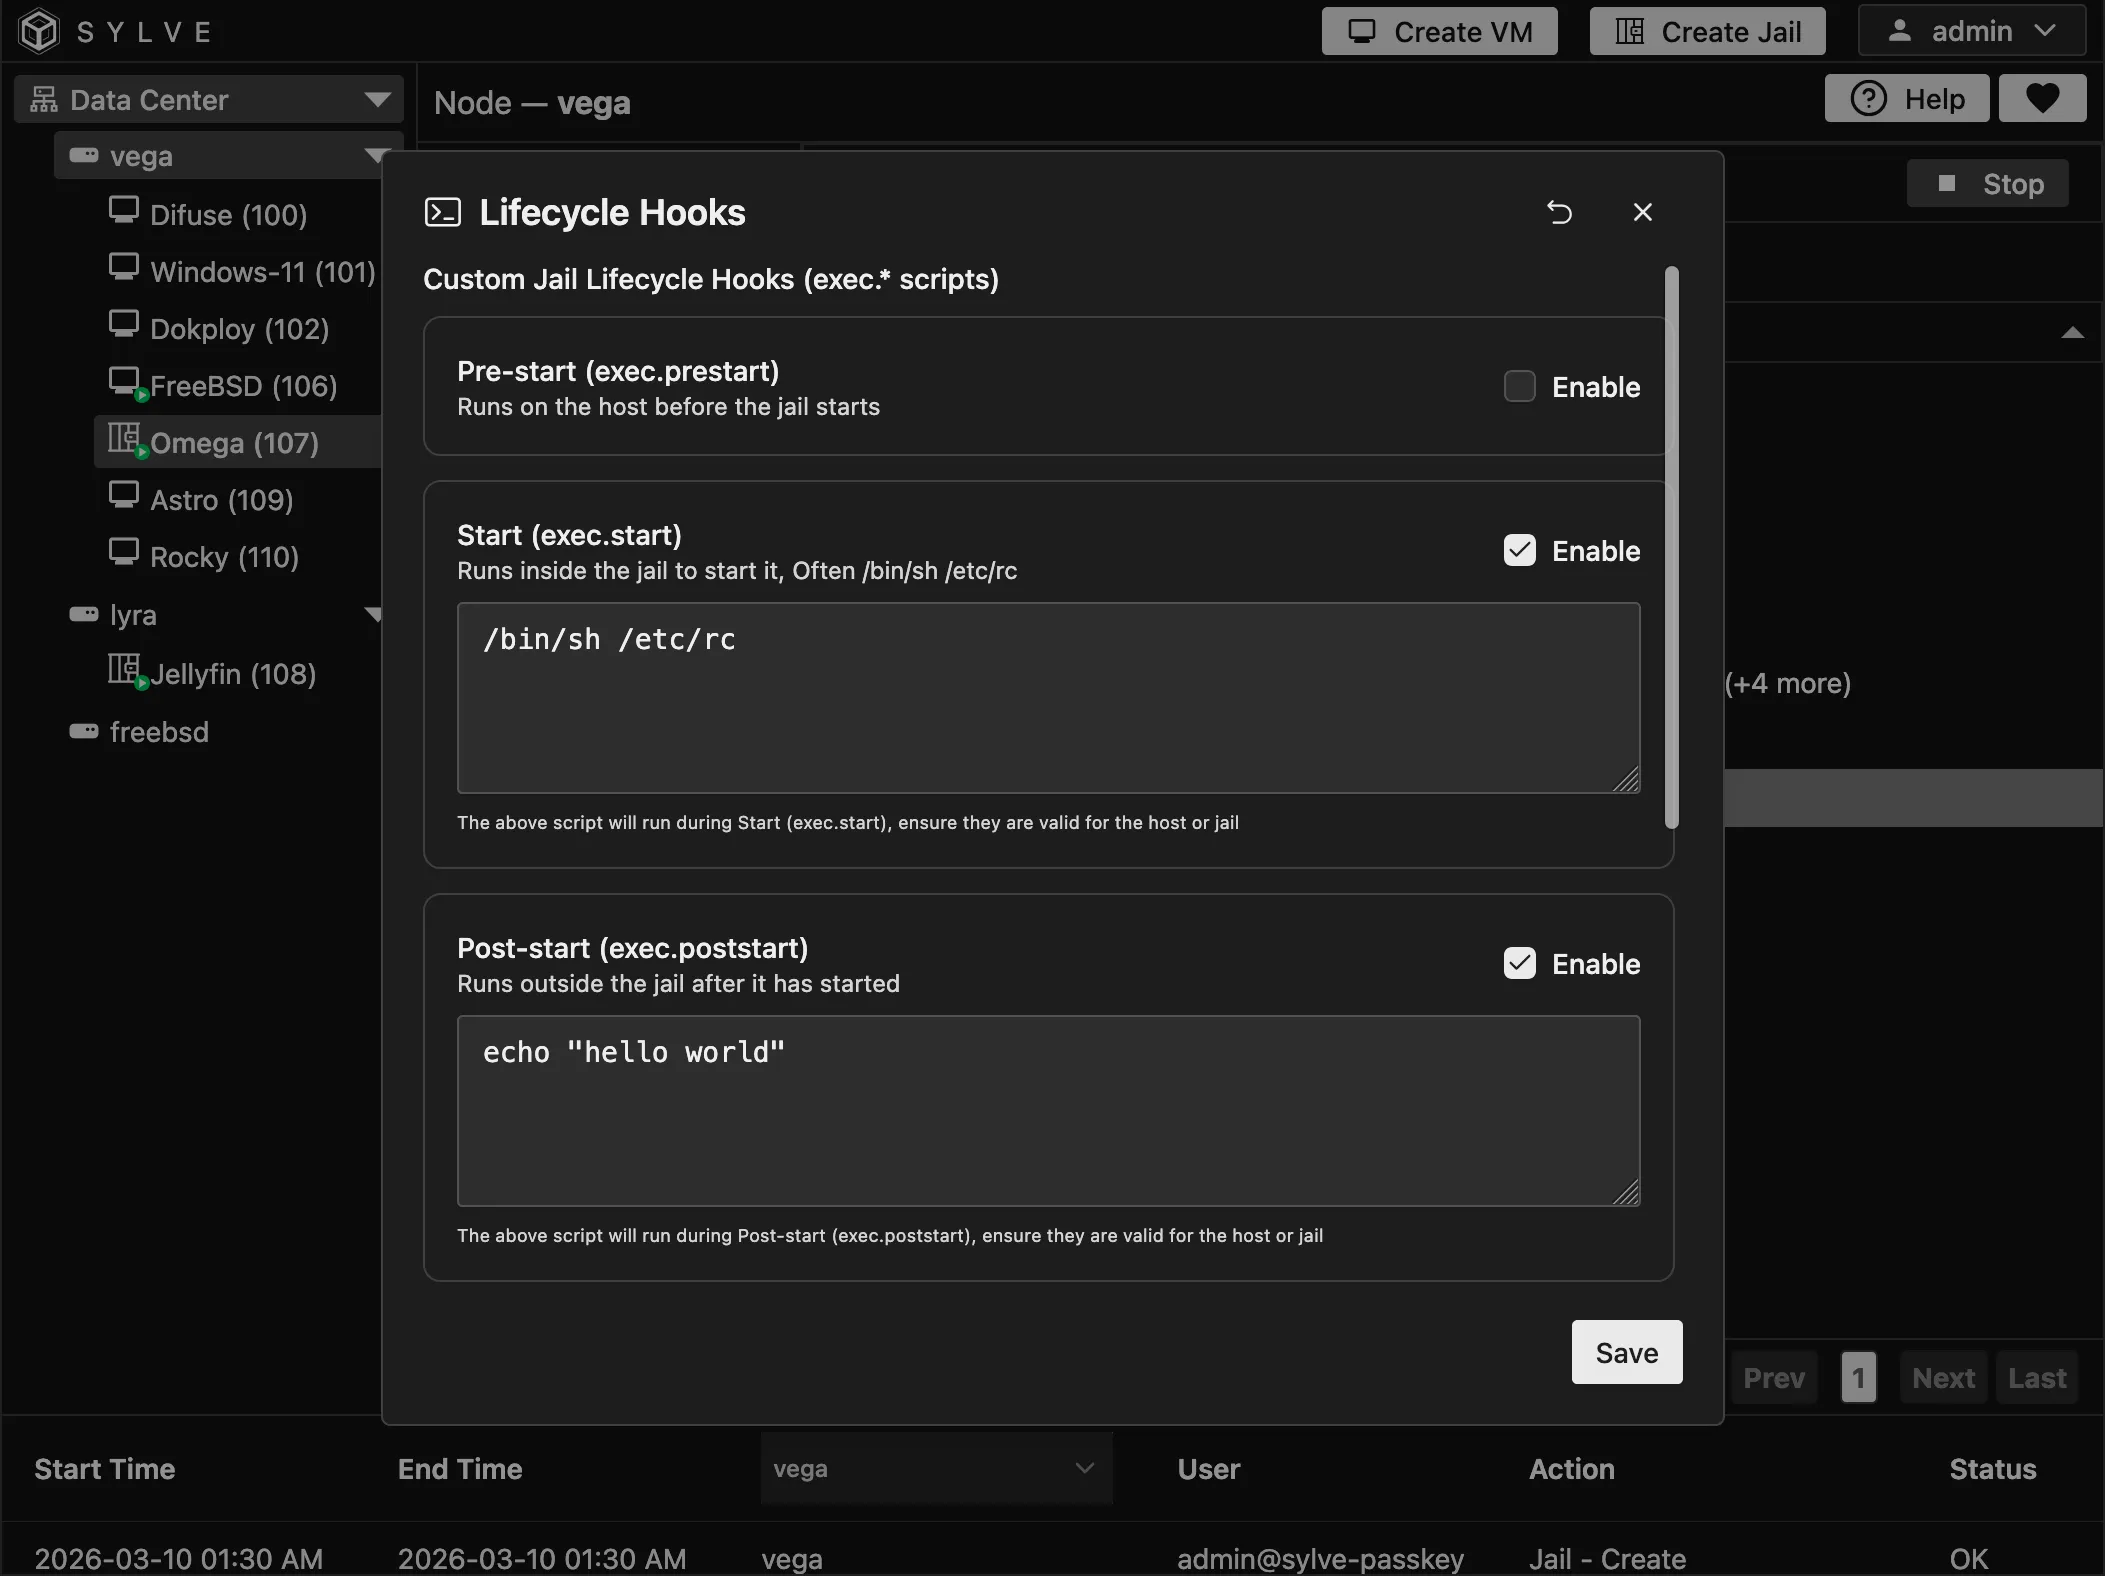Open the Help panel
Image resolution: width=2106 pixels, height=1576 pixels.
coord(1906,97)
